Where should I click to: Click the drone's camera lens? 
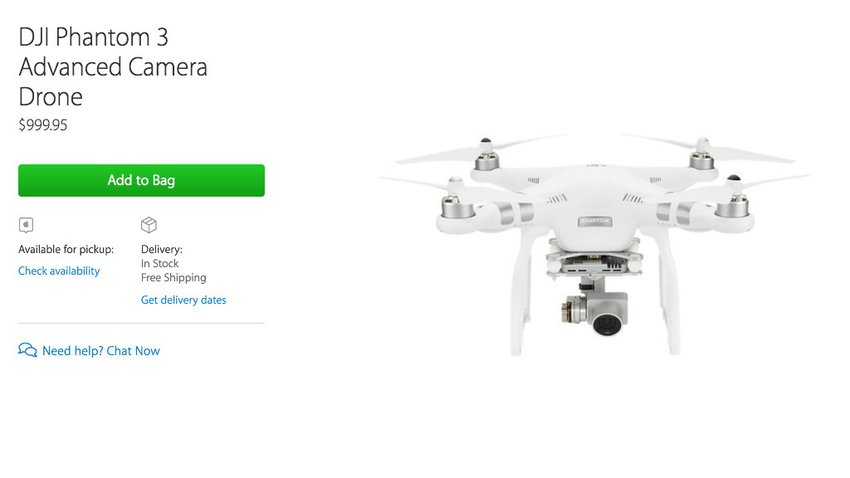(607, 324)
